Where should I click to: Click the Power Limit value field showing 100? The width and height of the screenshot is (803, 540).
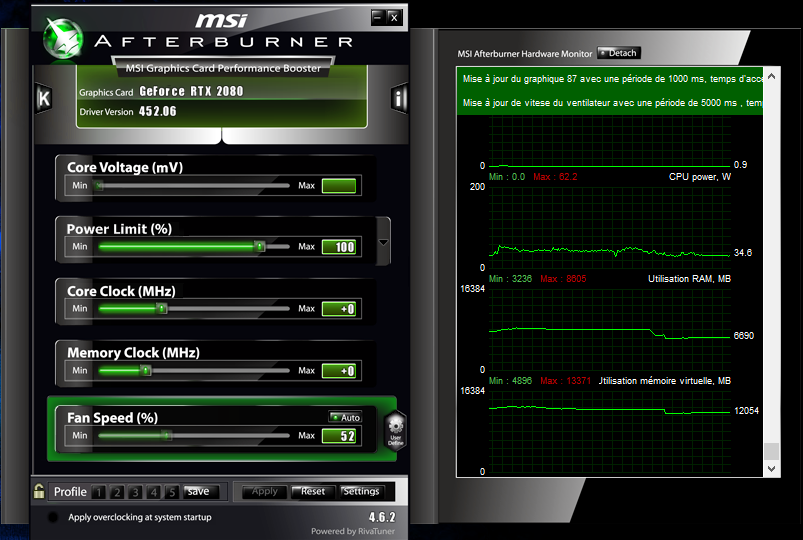pyautogui.click(x=339, y=247)
